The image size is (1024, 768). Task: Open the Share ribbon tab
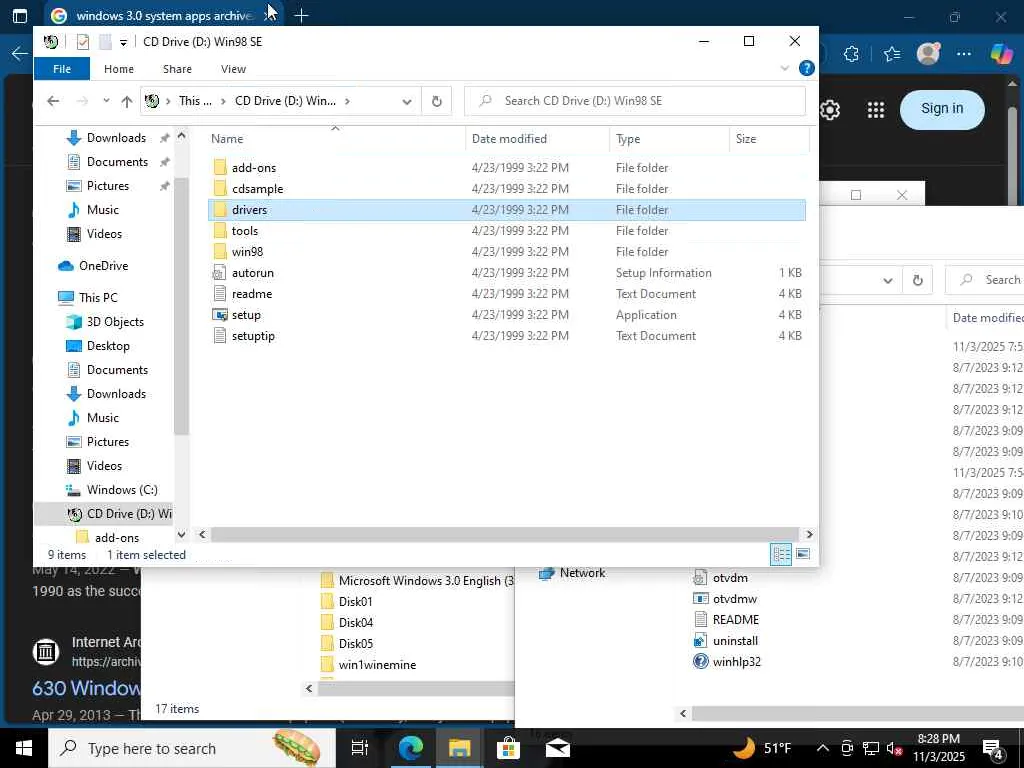(x=177, y=69)
